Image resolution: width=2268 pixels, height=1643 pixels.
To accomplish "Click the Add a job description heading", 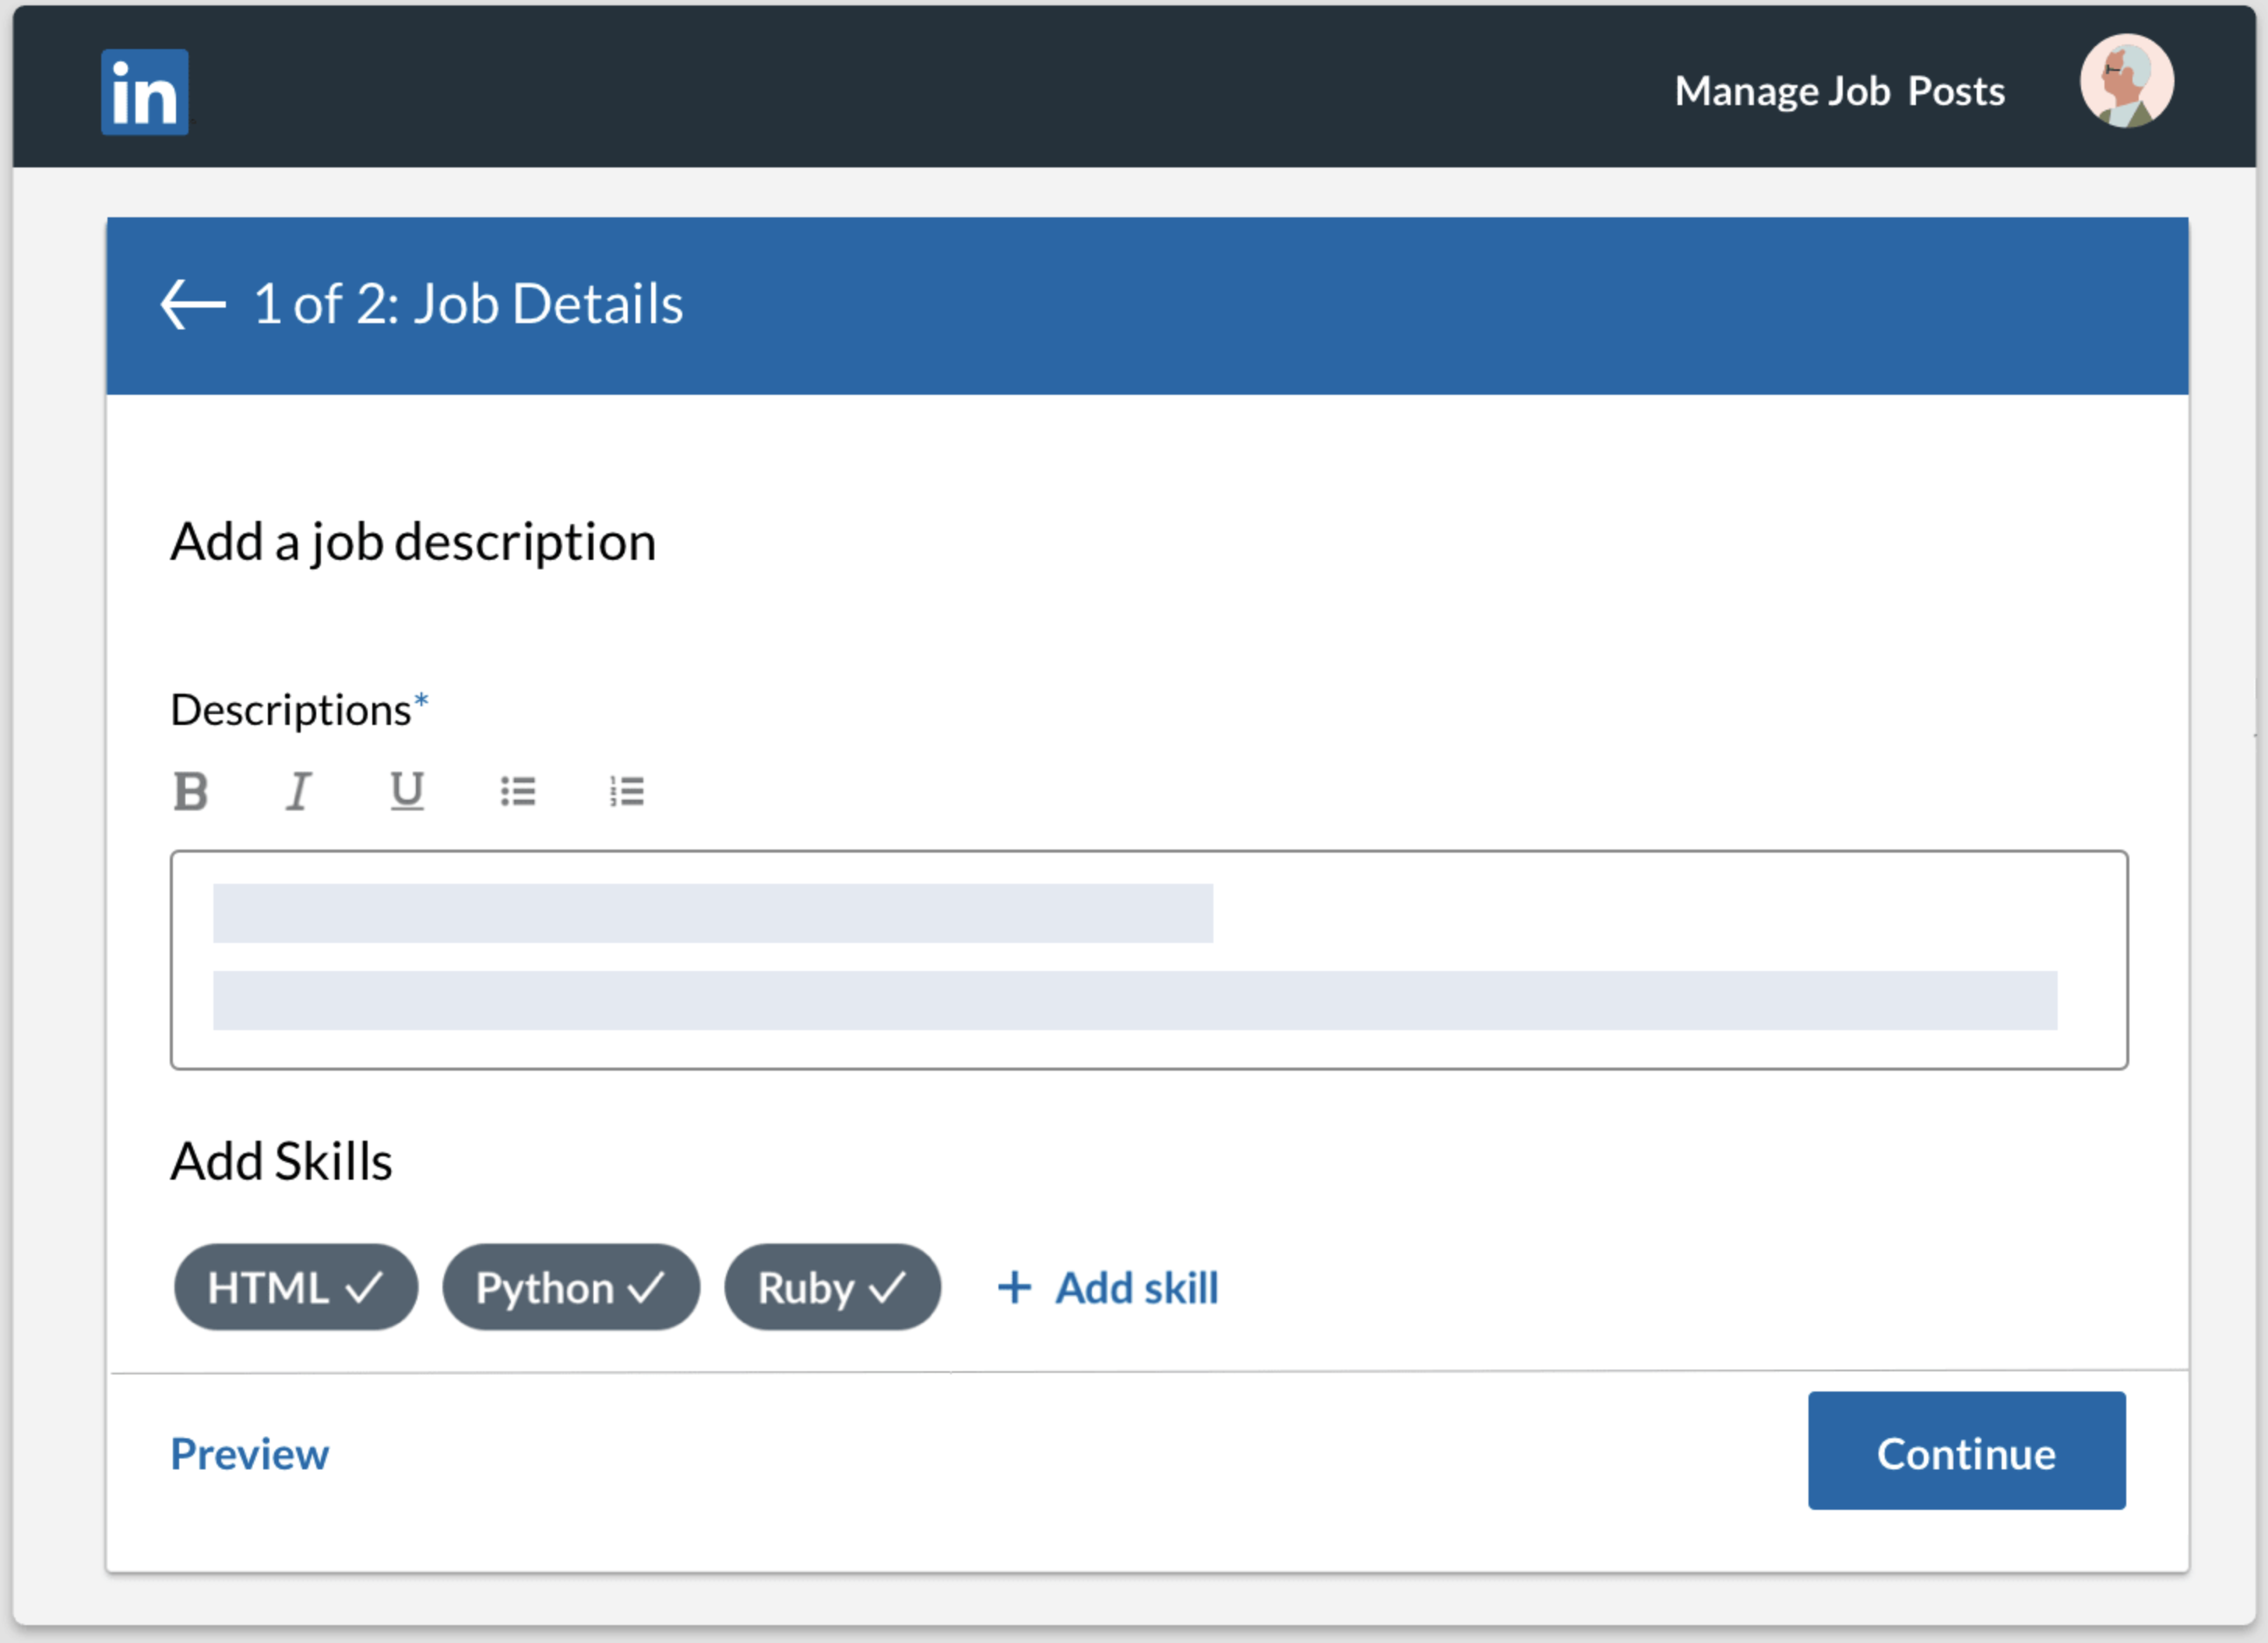I will tap(413, 541).
